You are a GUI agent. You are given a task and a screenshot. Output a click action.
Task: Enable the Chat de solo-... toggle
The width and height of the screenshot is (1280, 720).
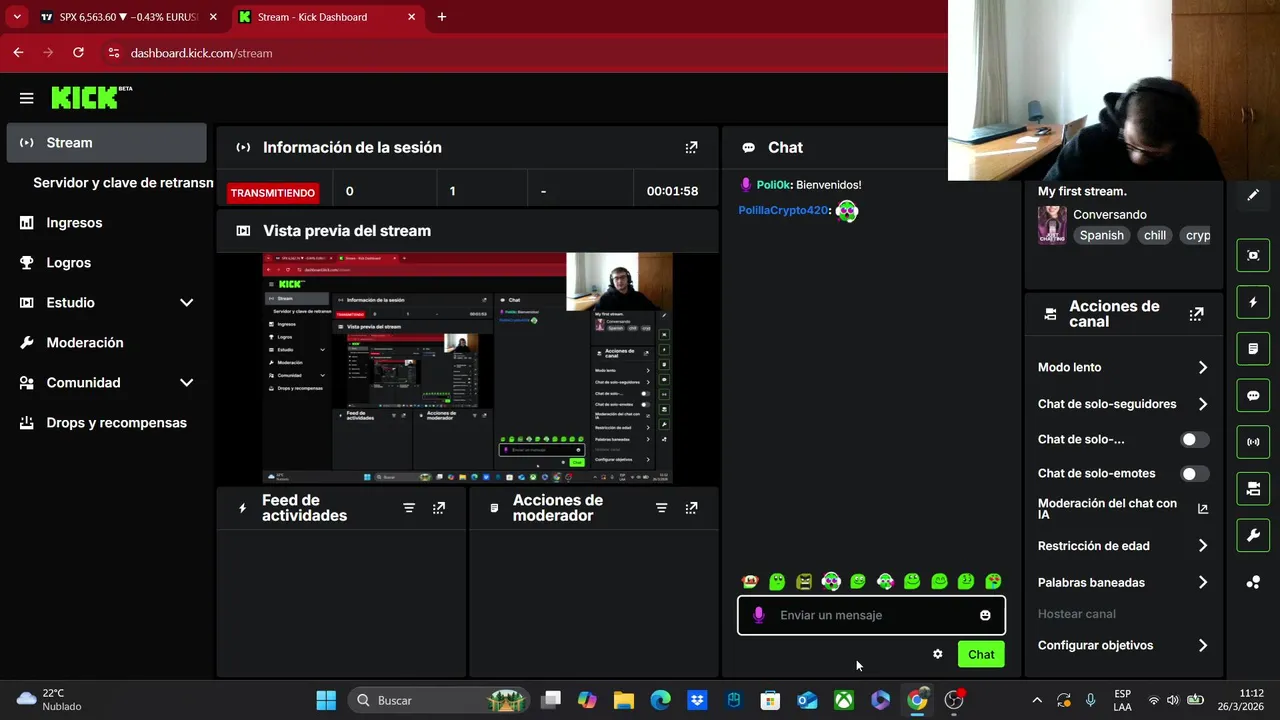click(1194, 439)
